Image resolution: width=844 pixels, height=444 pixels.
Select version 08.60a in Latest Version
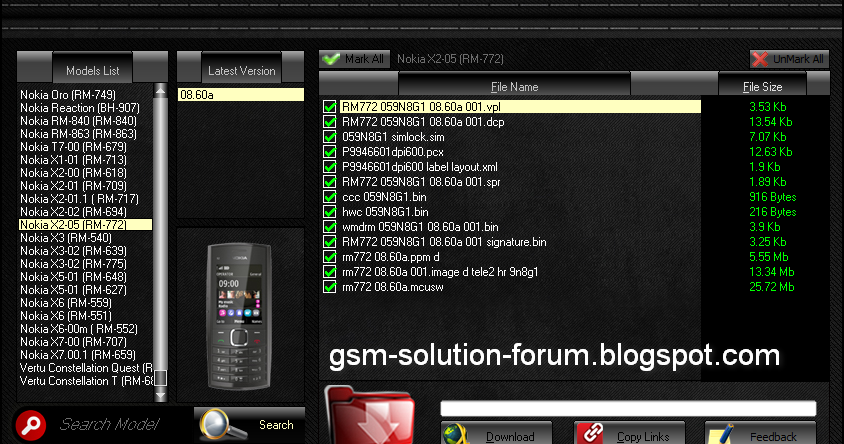(x=241, y=95)
